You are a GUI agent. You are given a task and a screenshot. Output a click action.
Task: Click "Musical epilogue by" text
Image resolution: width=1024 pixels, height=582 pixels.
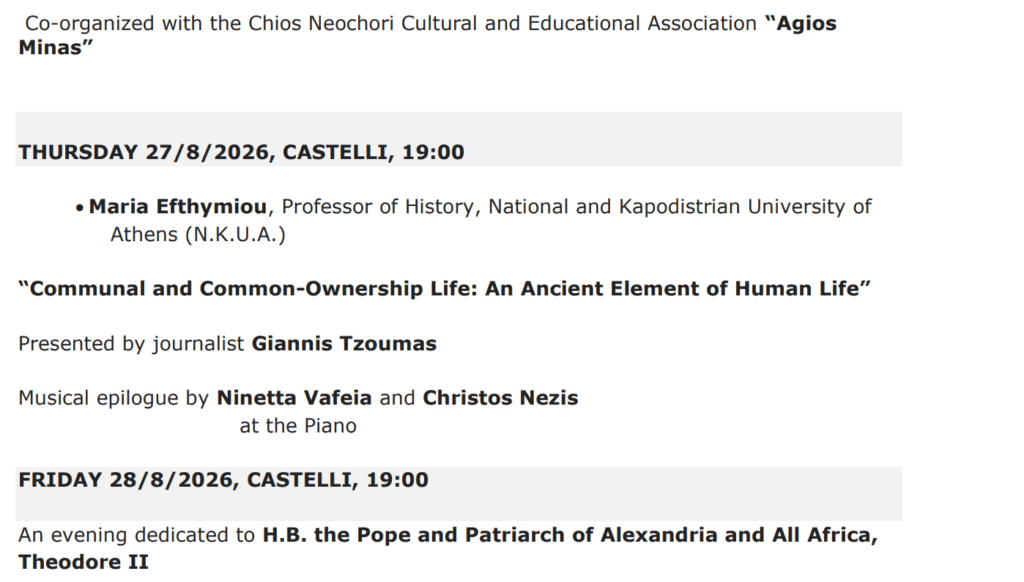[114, 398]
